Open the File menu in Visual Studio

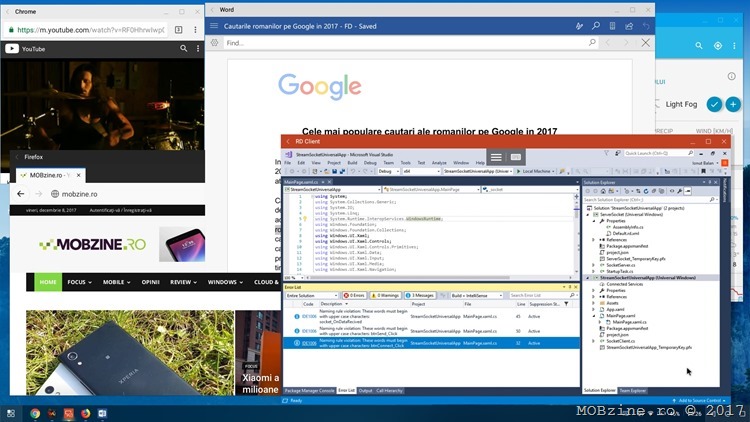pyautogui.click(x=287, y=163)
